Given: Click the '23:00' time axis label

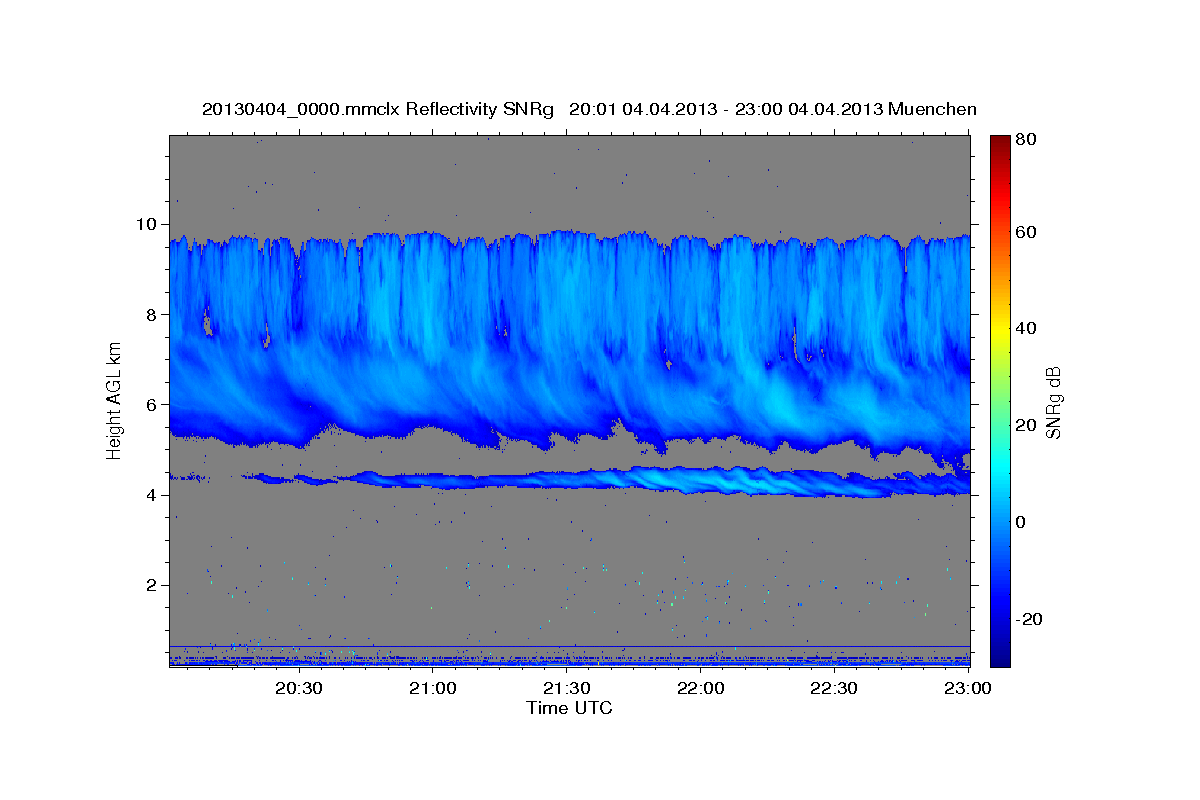Looking at the screenshot, I should (x=969, y=688).
